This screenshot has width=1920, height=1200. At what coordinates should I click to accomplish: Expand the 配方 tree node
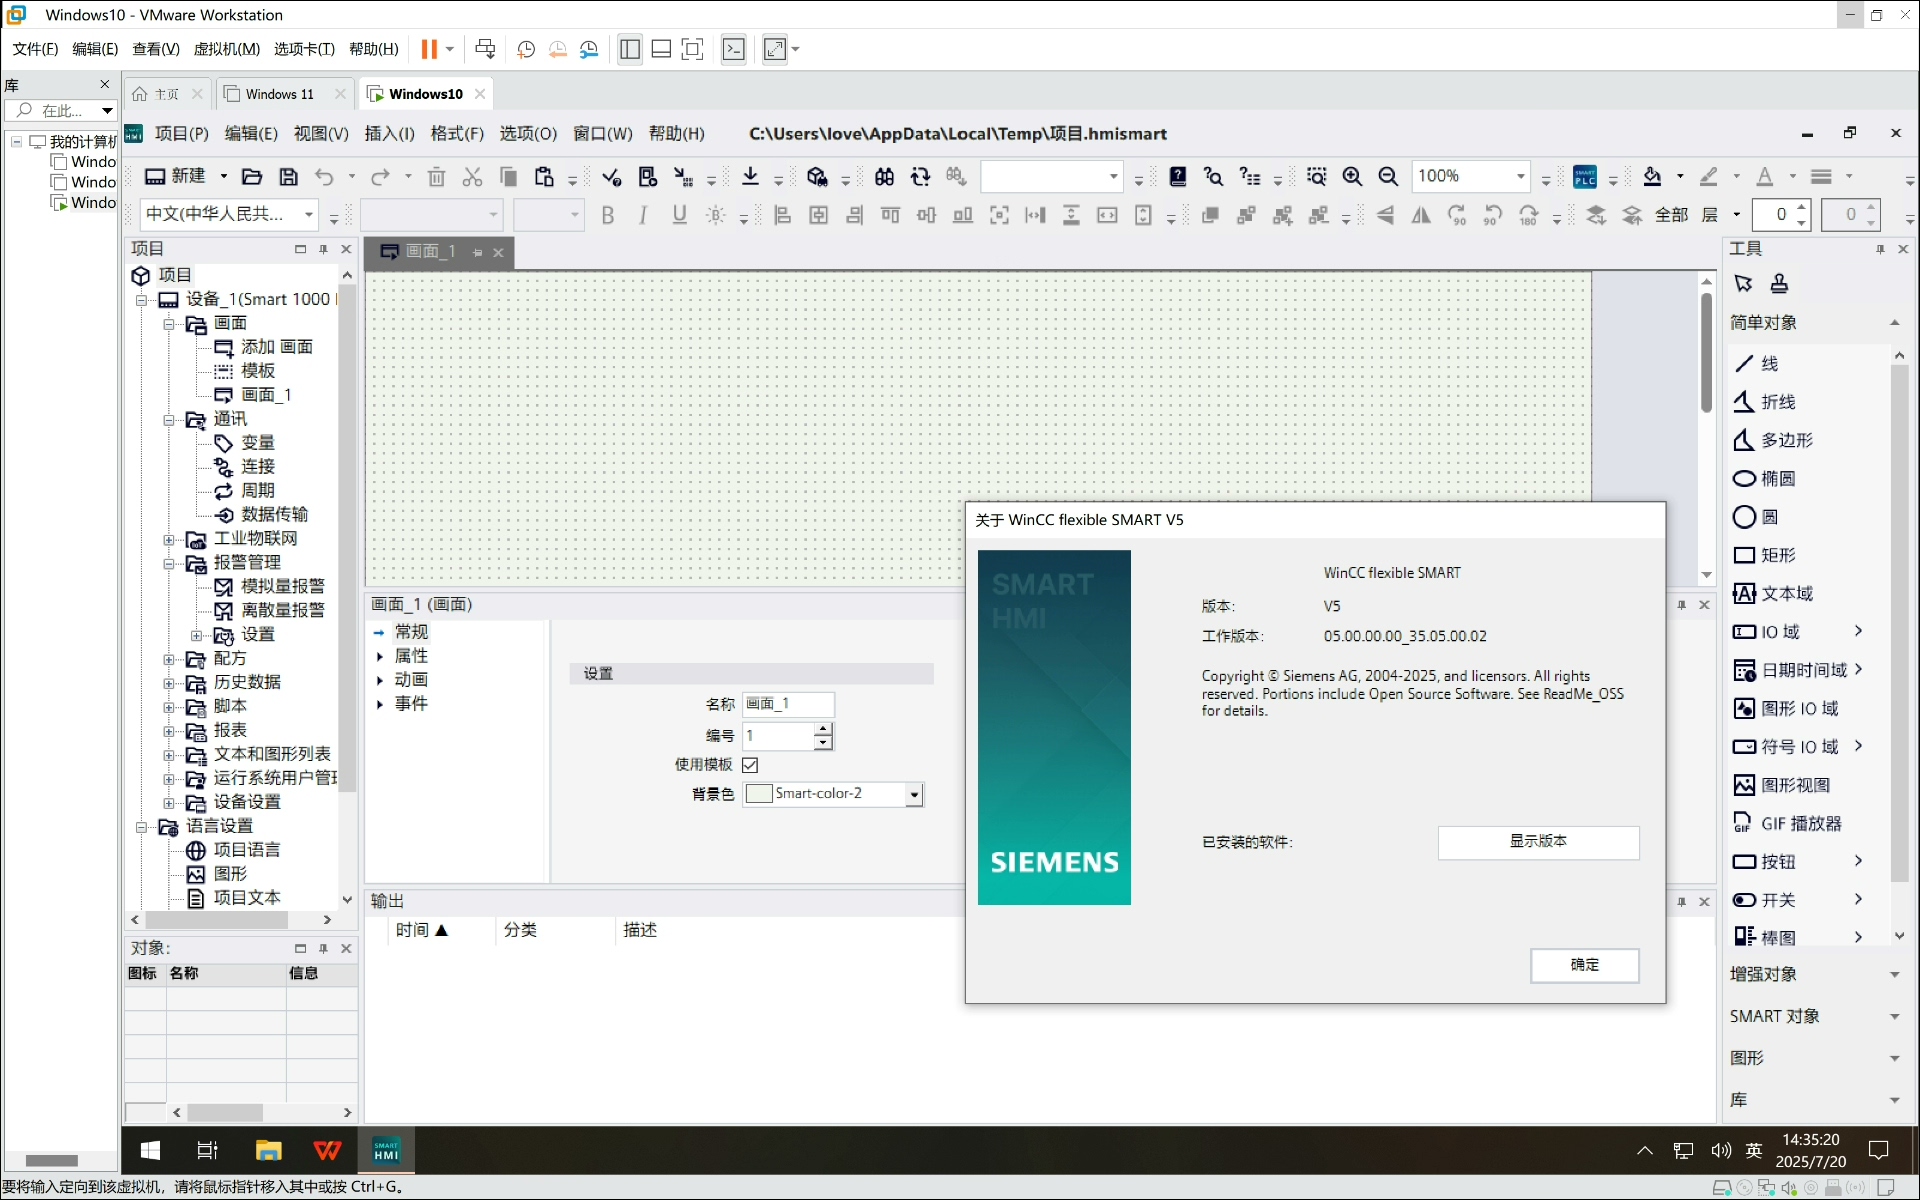pos(170,659)
